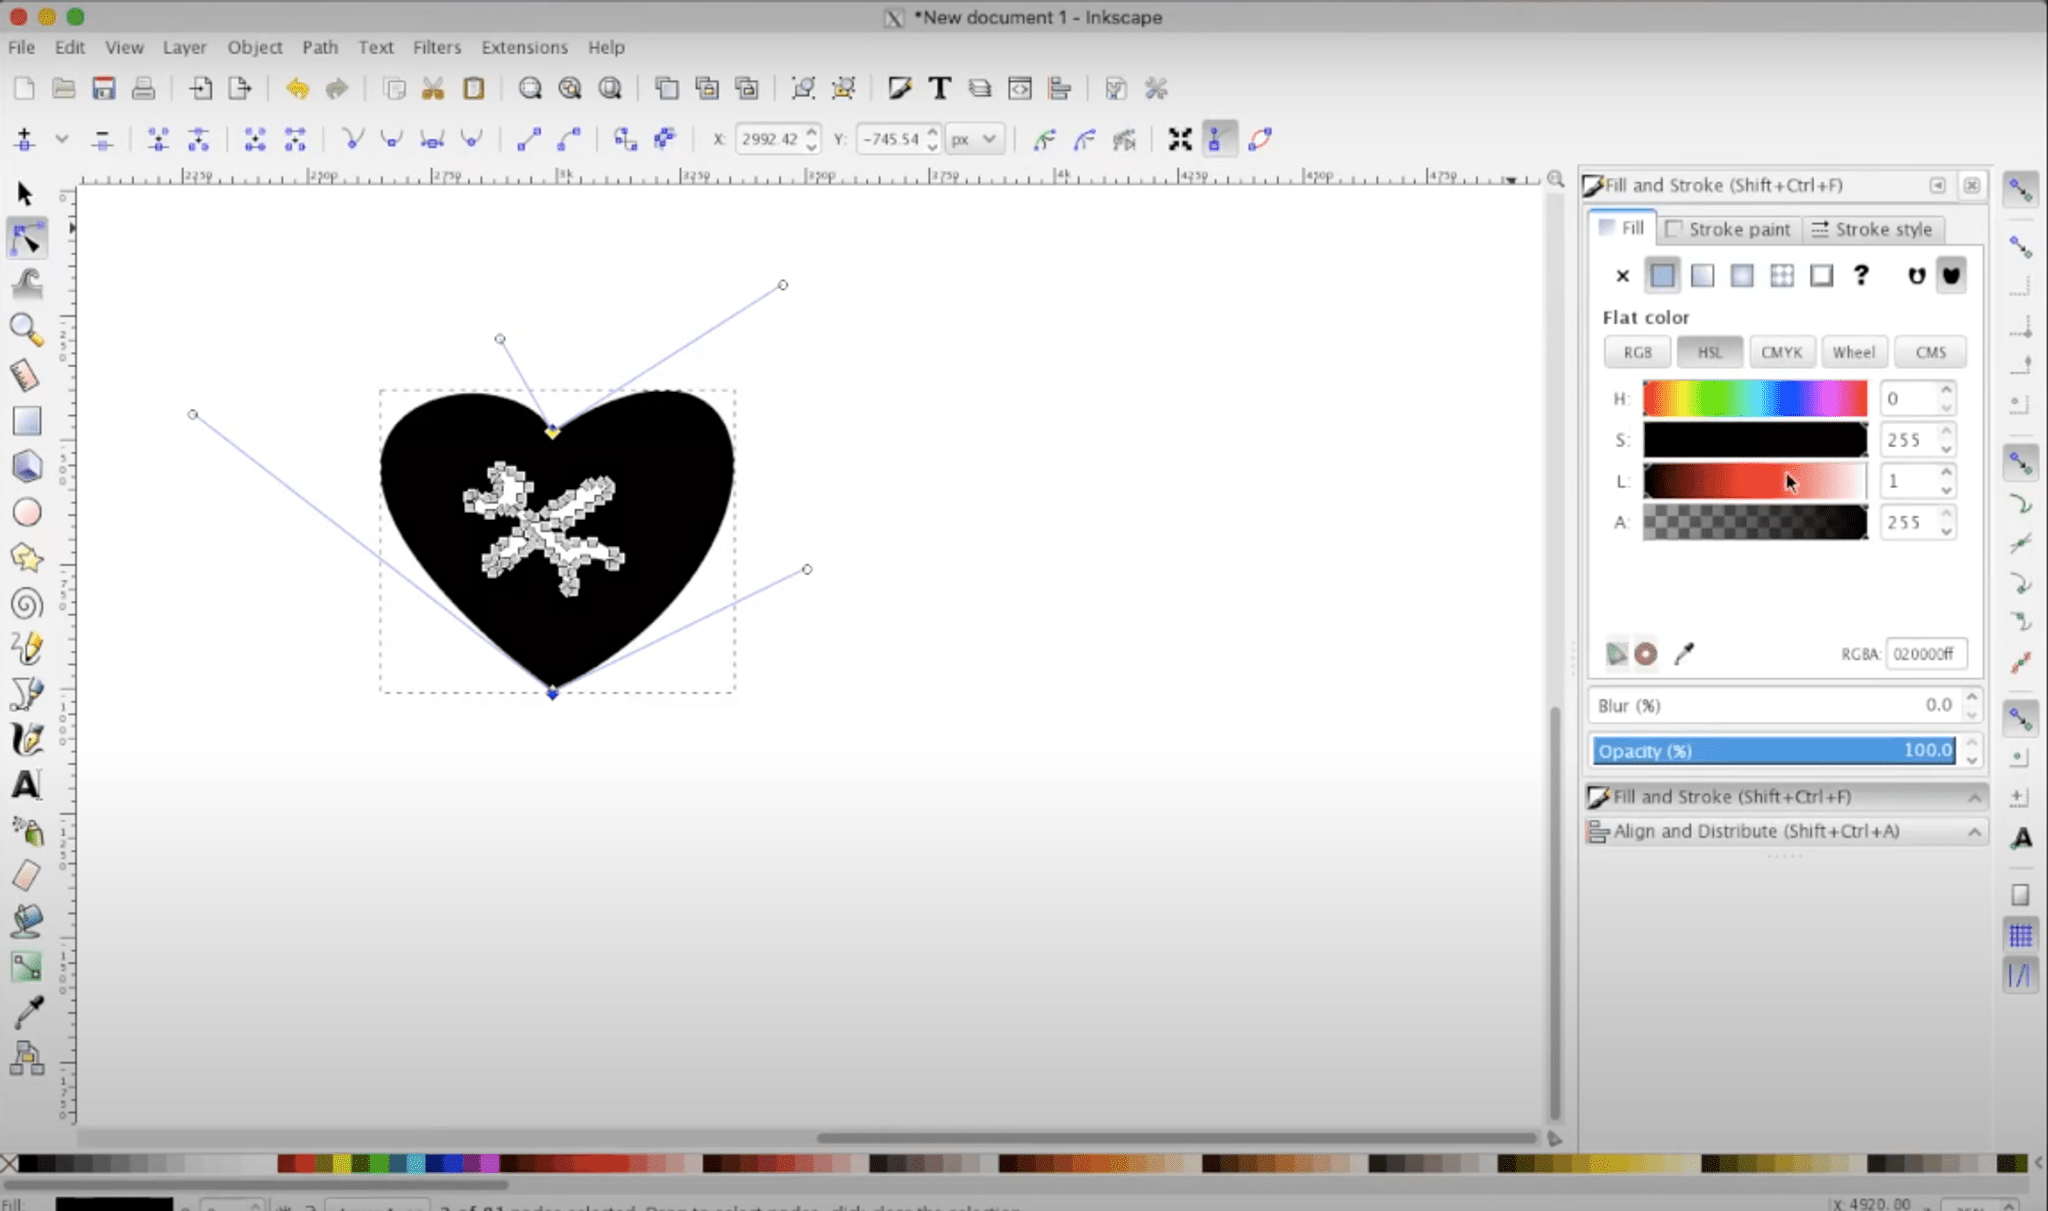
Task: Set fill to No paint (X)
Action: (x=1622, y=275)
